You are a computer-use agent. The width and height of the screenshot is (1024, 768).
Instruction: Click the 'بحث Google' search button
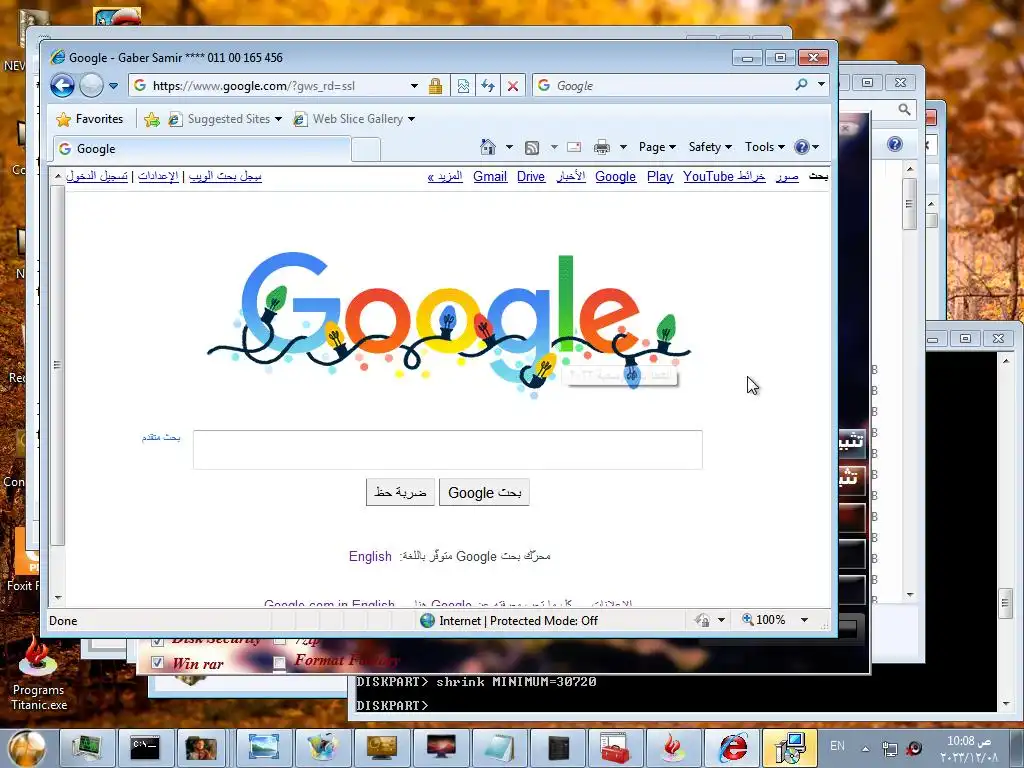tap(484, 492)
